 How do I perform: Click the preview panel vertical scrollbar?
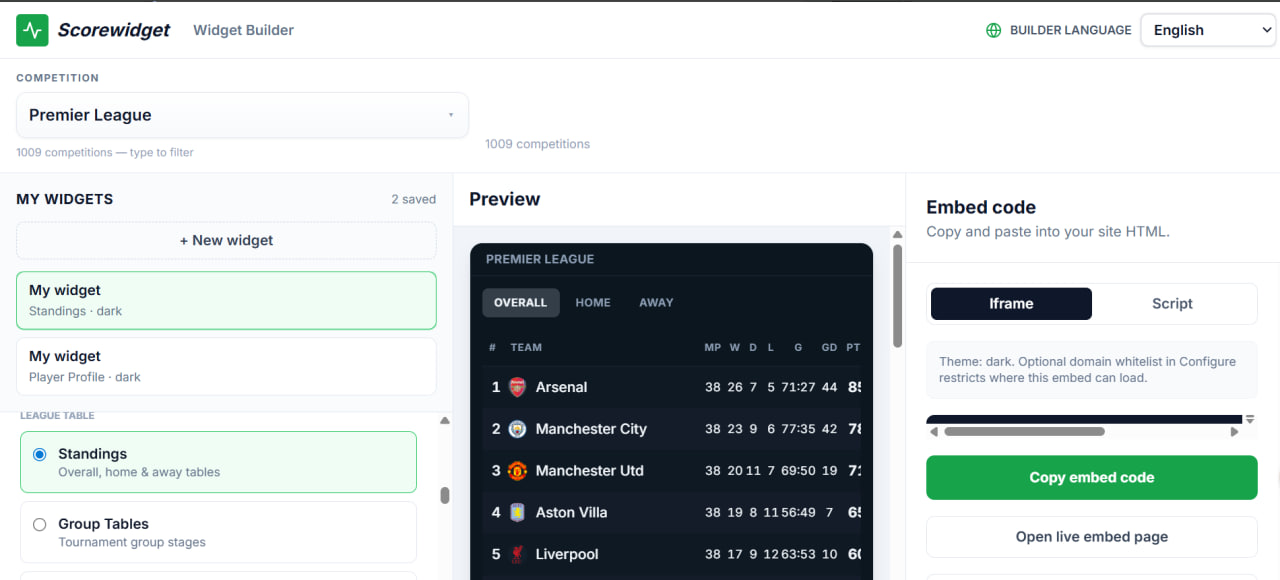point(898,296)
